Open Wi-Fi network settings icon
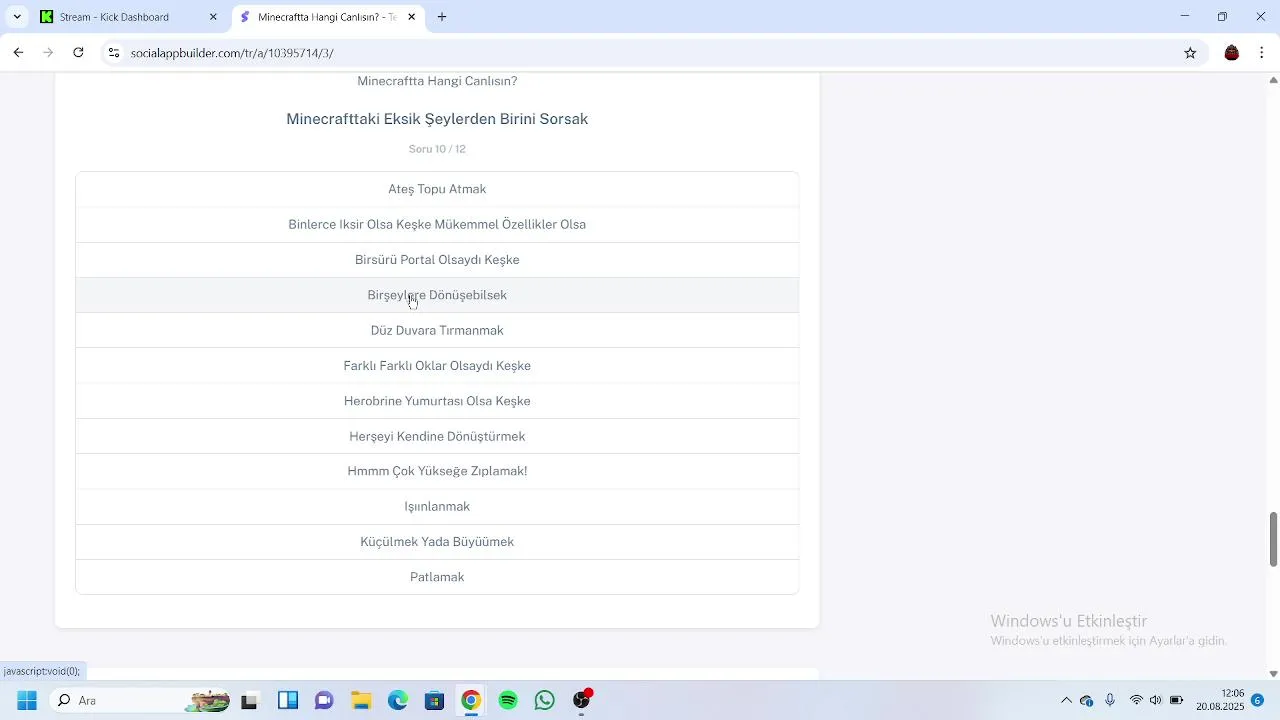 click(1136, 700)
